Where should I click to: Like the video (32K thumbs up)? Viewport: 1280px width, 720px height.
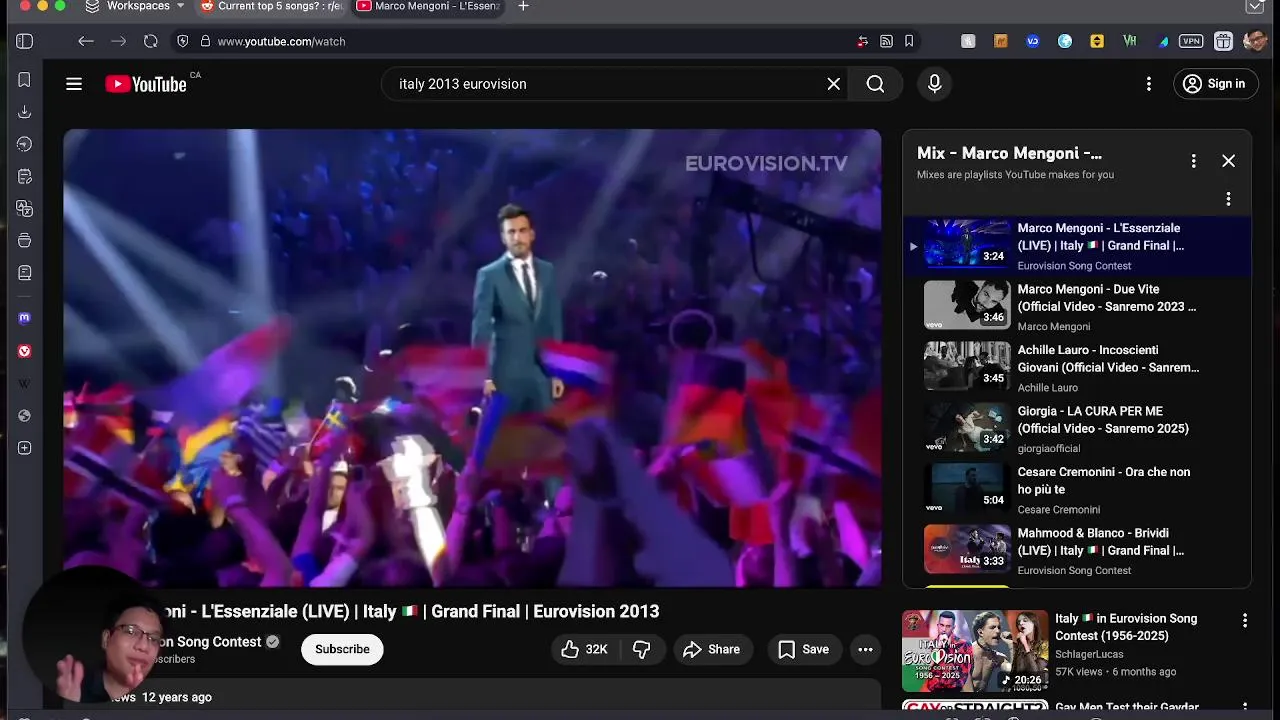tap(583, 650)
